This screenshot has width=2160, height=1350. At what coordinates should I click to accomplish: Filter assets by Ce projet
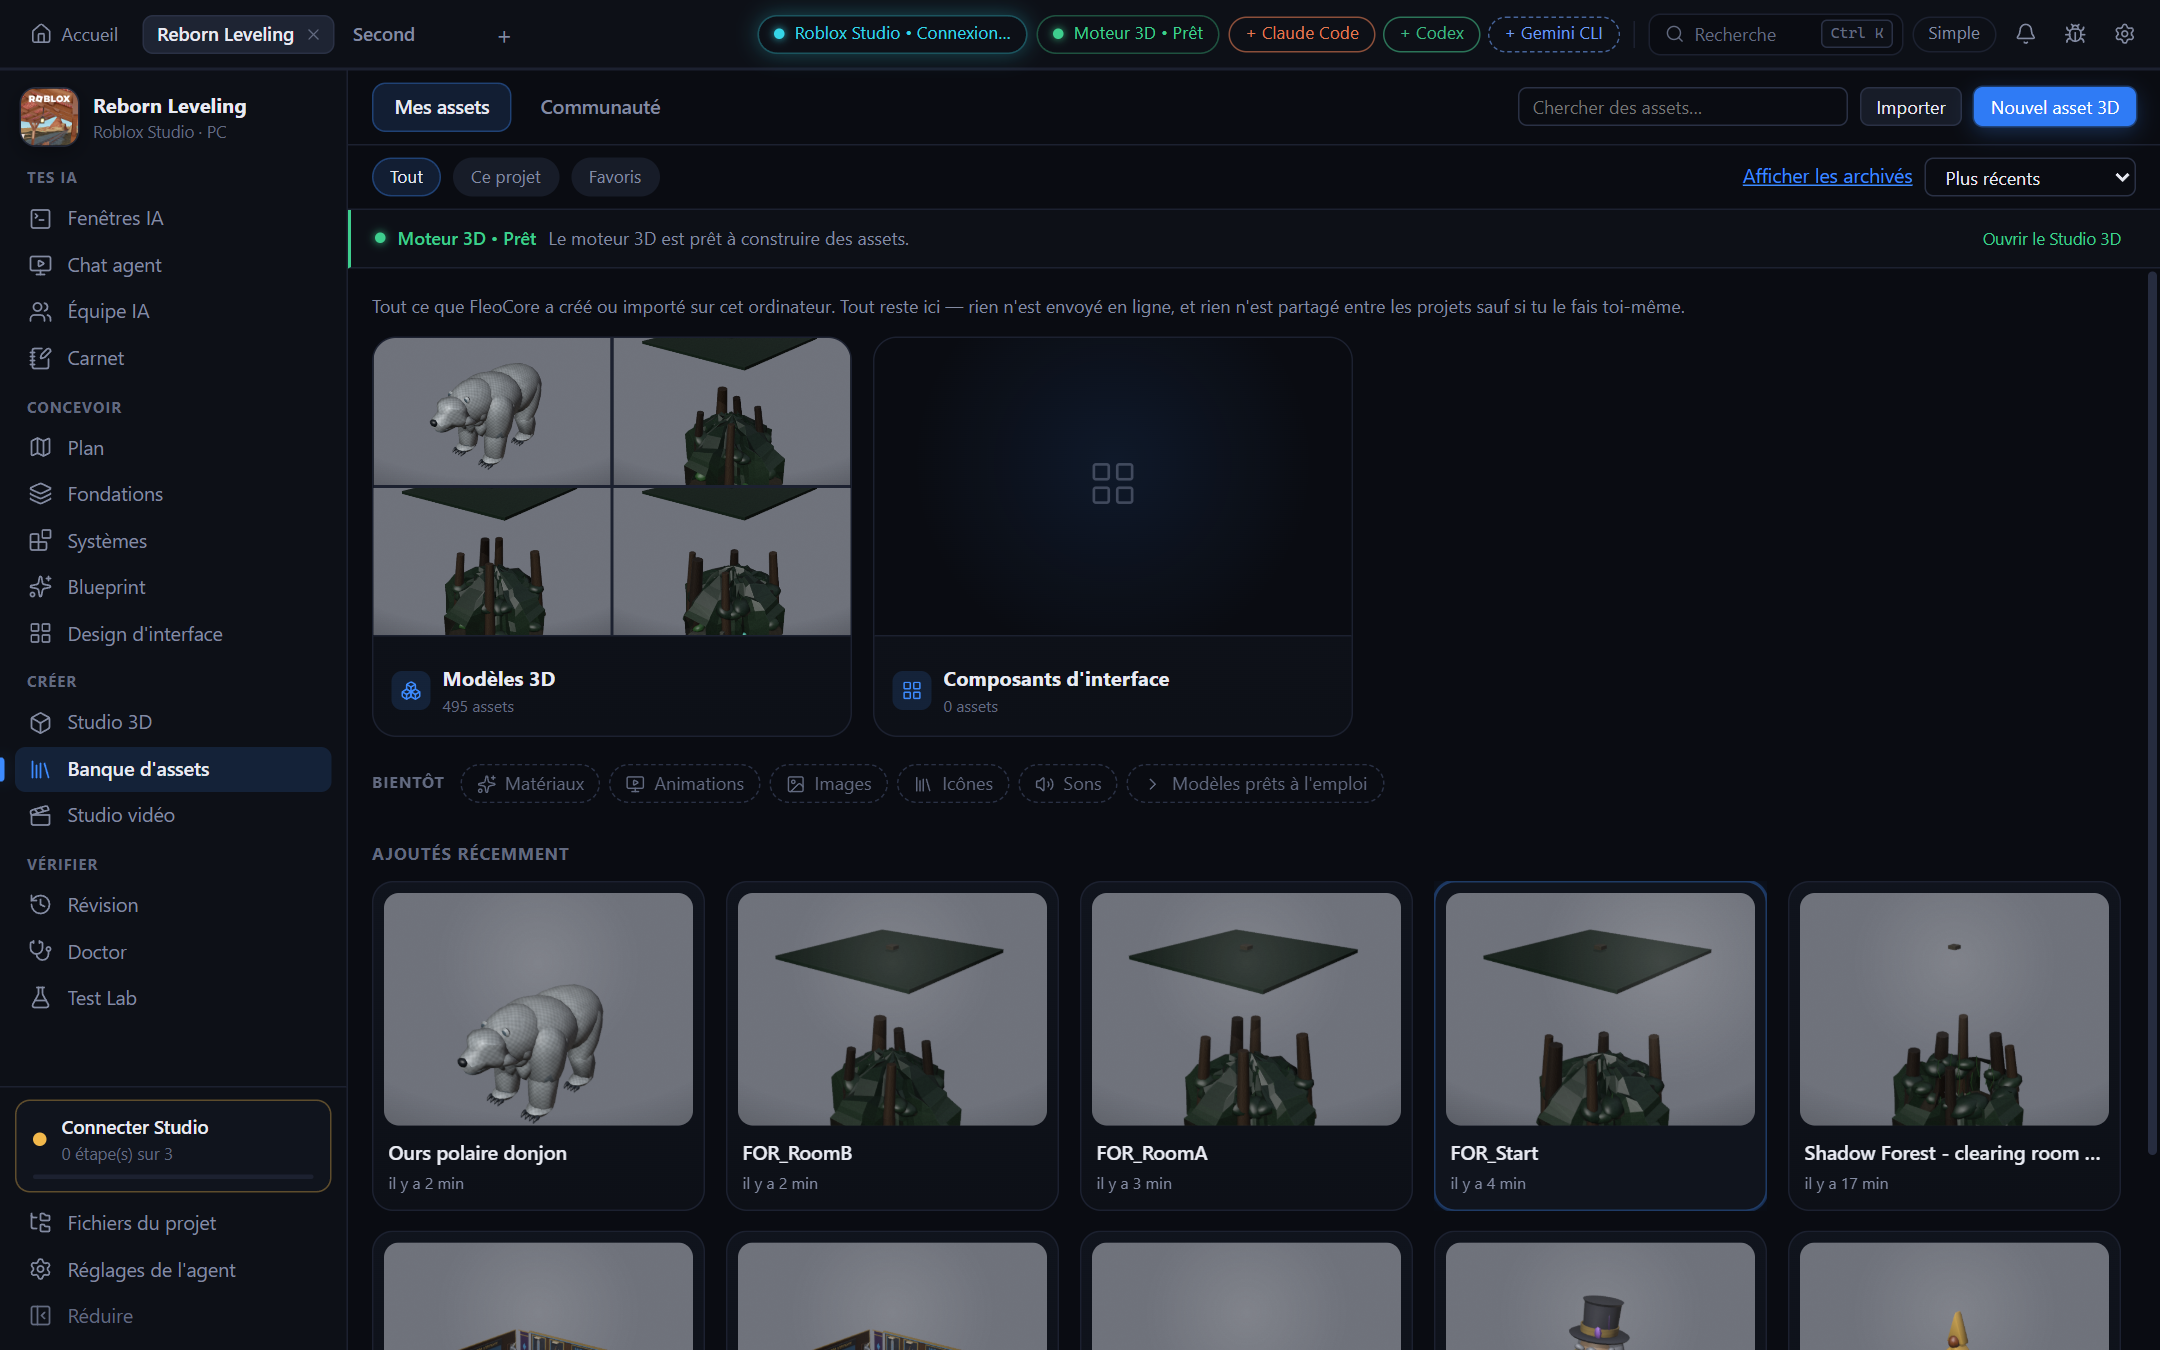(505, 177)
